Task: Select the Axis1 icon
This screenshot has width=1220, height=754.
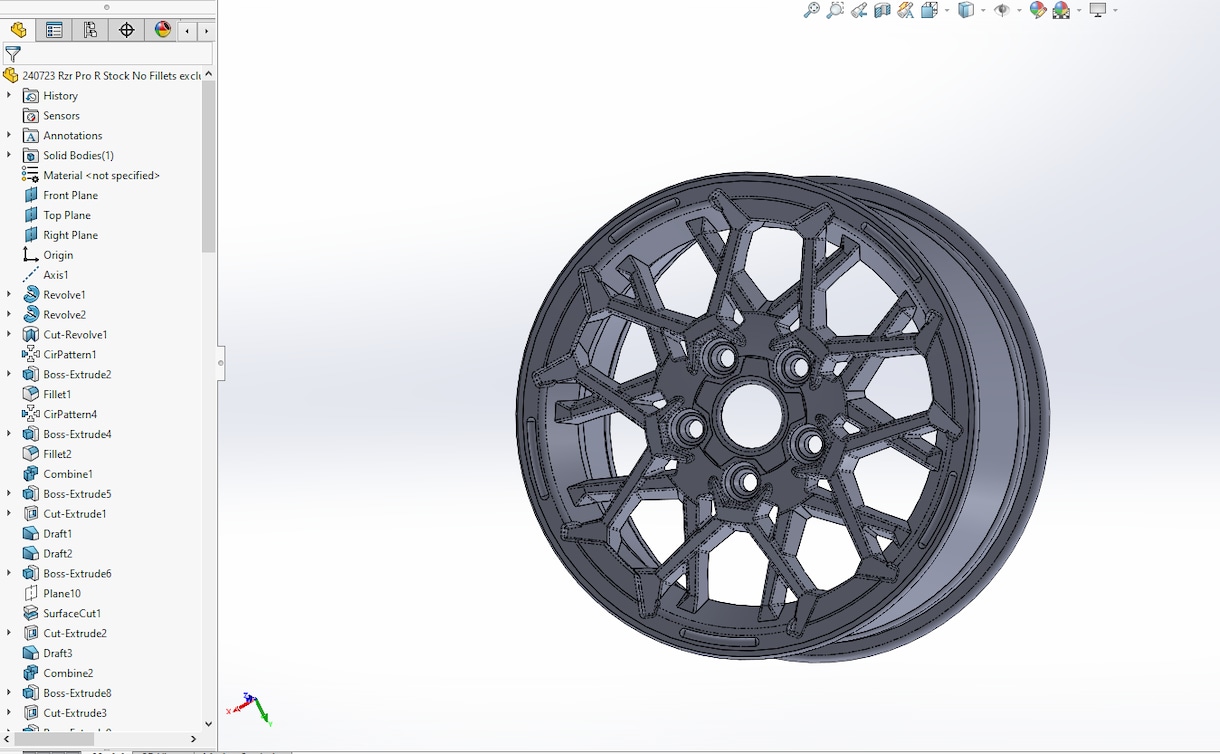Action: tap(31, 275)
